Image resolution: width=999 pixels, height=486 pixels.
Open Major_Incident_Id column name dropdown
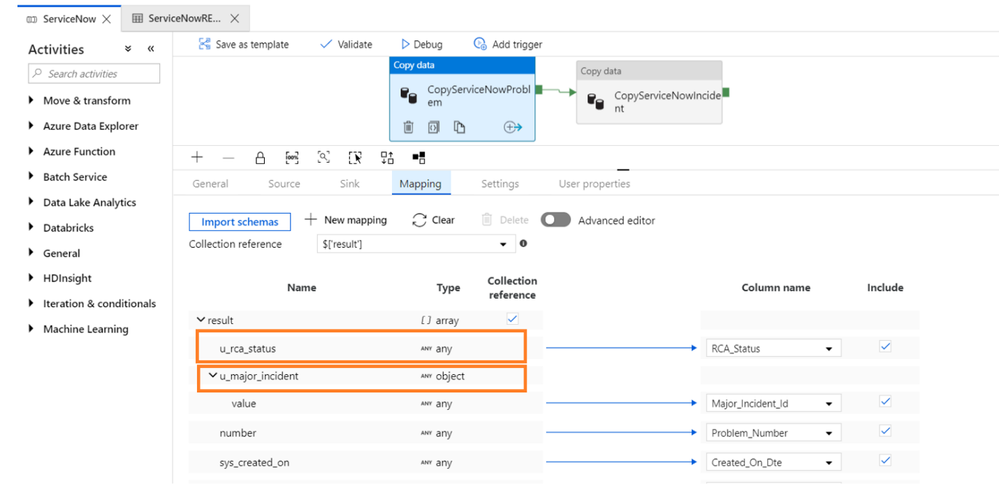(x=773, y=403)
